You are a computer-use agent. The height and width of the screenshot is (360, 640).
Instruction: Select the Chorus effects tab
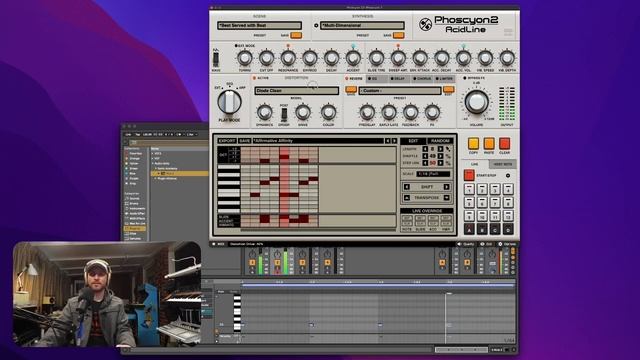click(422, 78)
